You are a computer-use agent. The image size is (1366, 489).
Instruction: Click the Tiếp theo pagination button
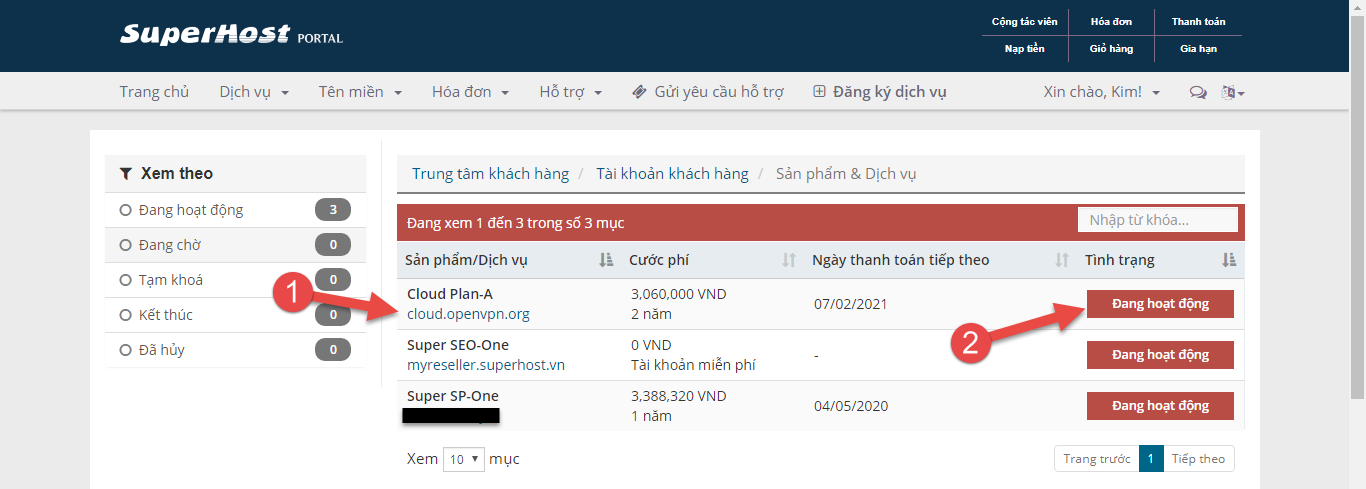point(1198,459)
